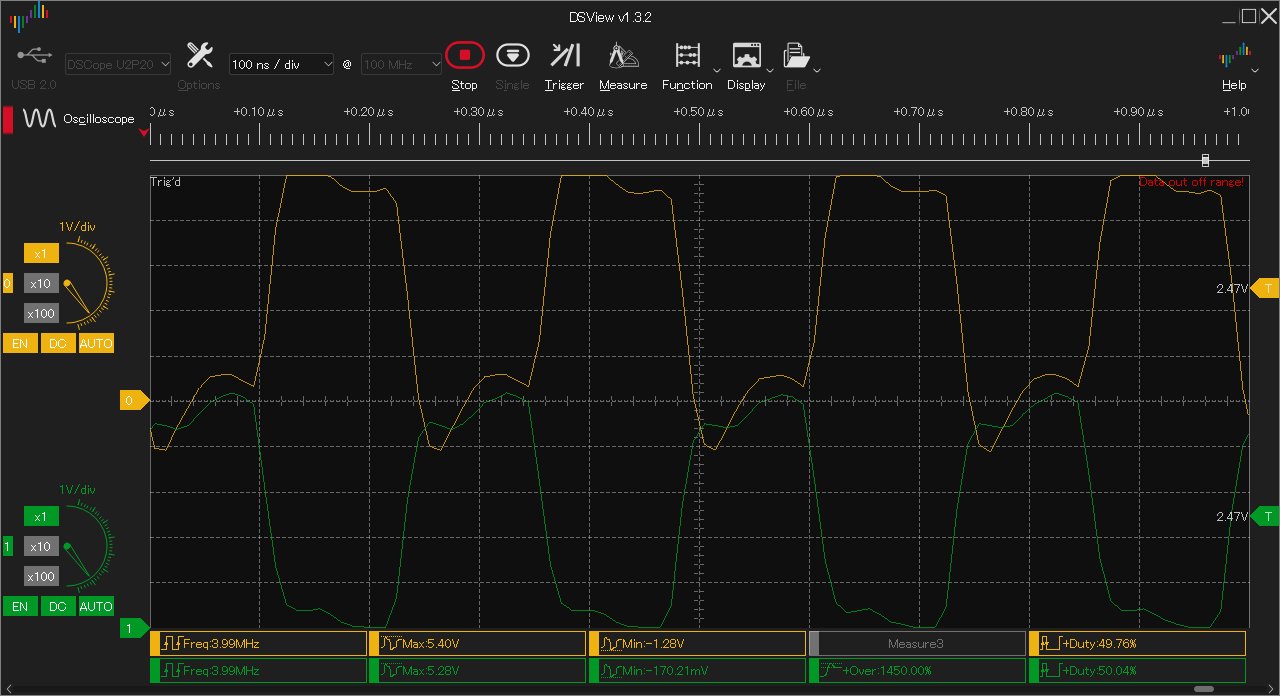Screen dimensions: 1280x696
Task: Click the yellow +Duty:49.76% measurement
Action: 1137,643
